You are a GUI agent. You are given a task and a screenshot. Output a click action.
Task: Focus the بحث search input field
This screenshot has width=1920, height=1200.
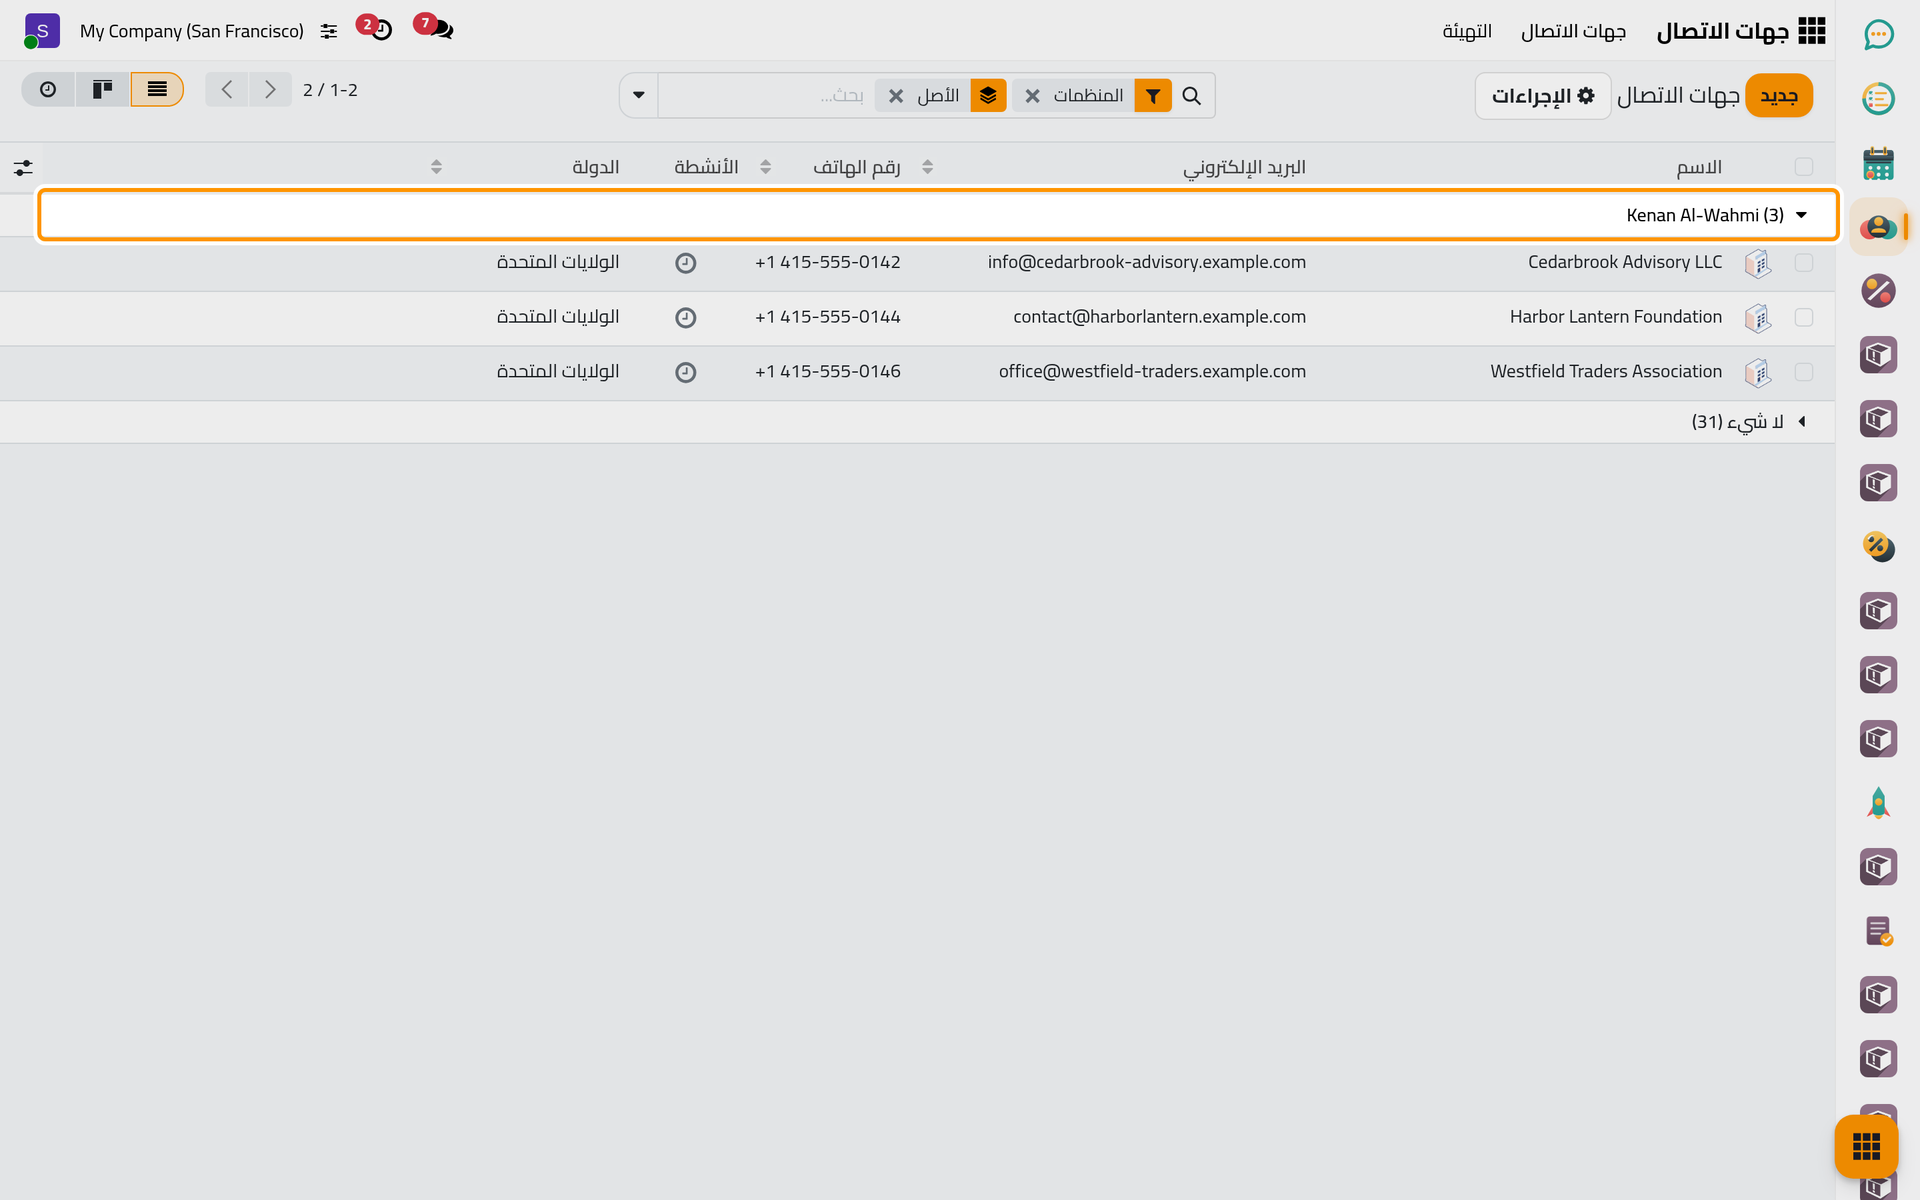(x=767, y=96)
